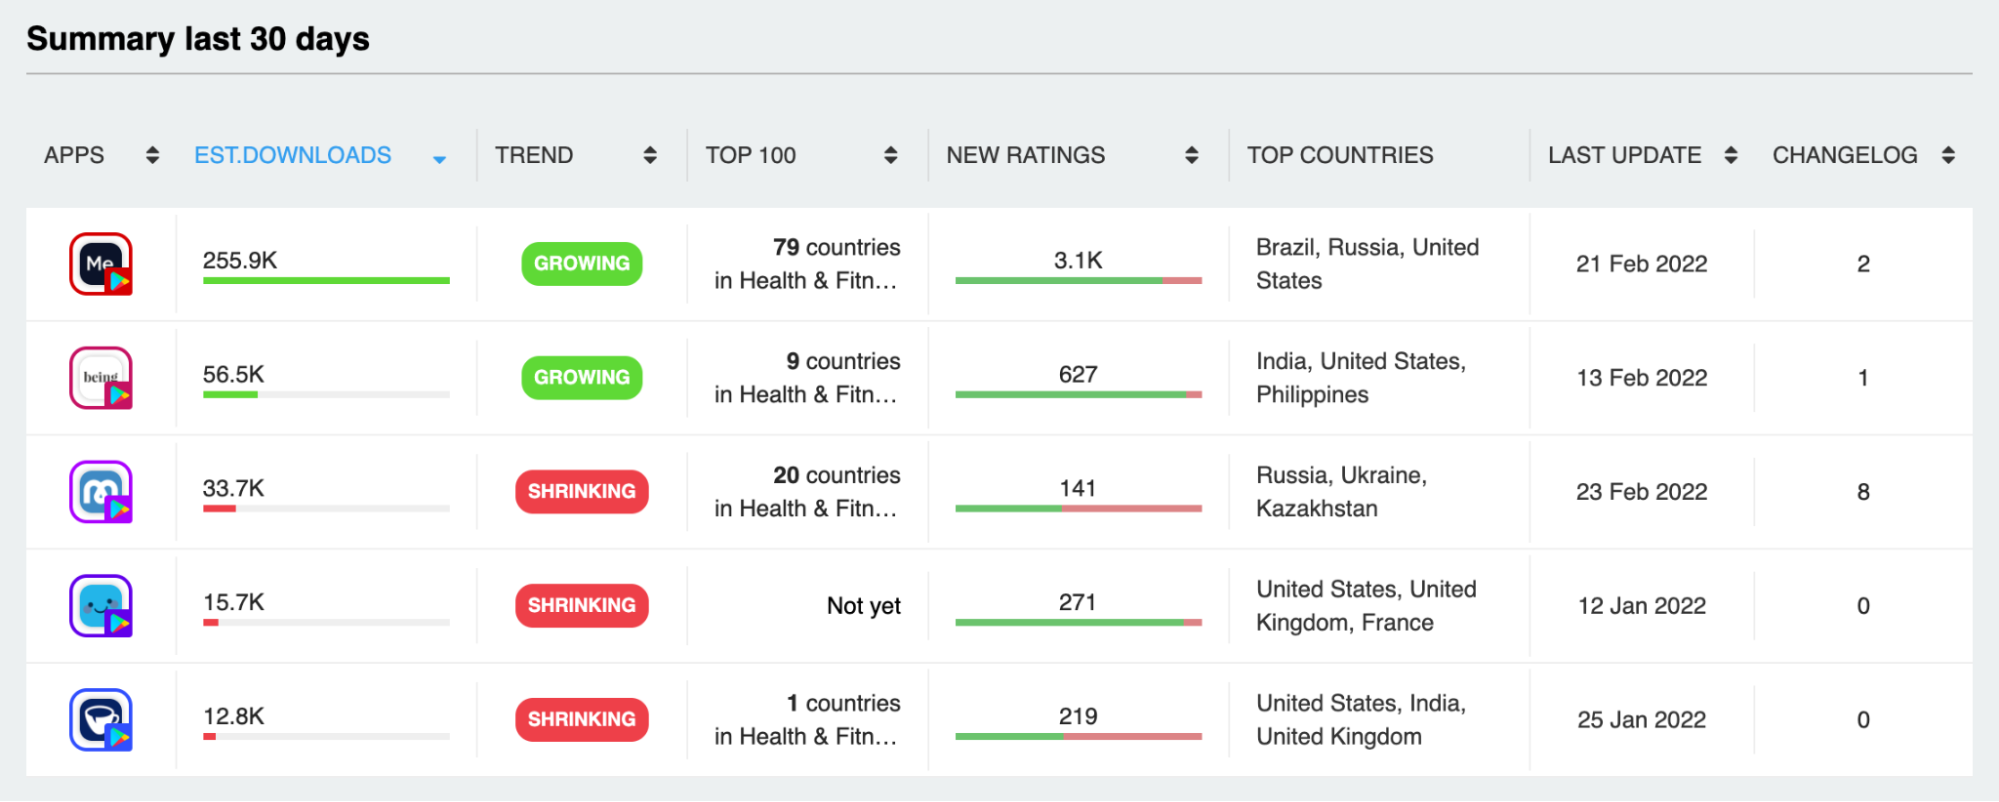The height and width of the screenshot is (802, 1999).
Task: Click the LAST UPDATE header label
Action: (1625, 155)
